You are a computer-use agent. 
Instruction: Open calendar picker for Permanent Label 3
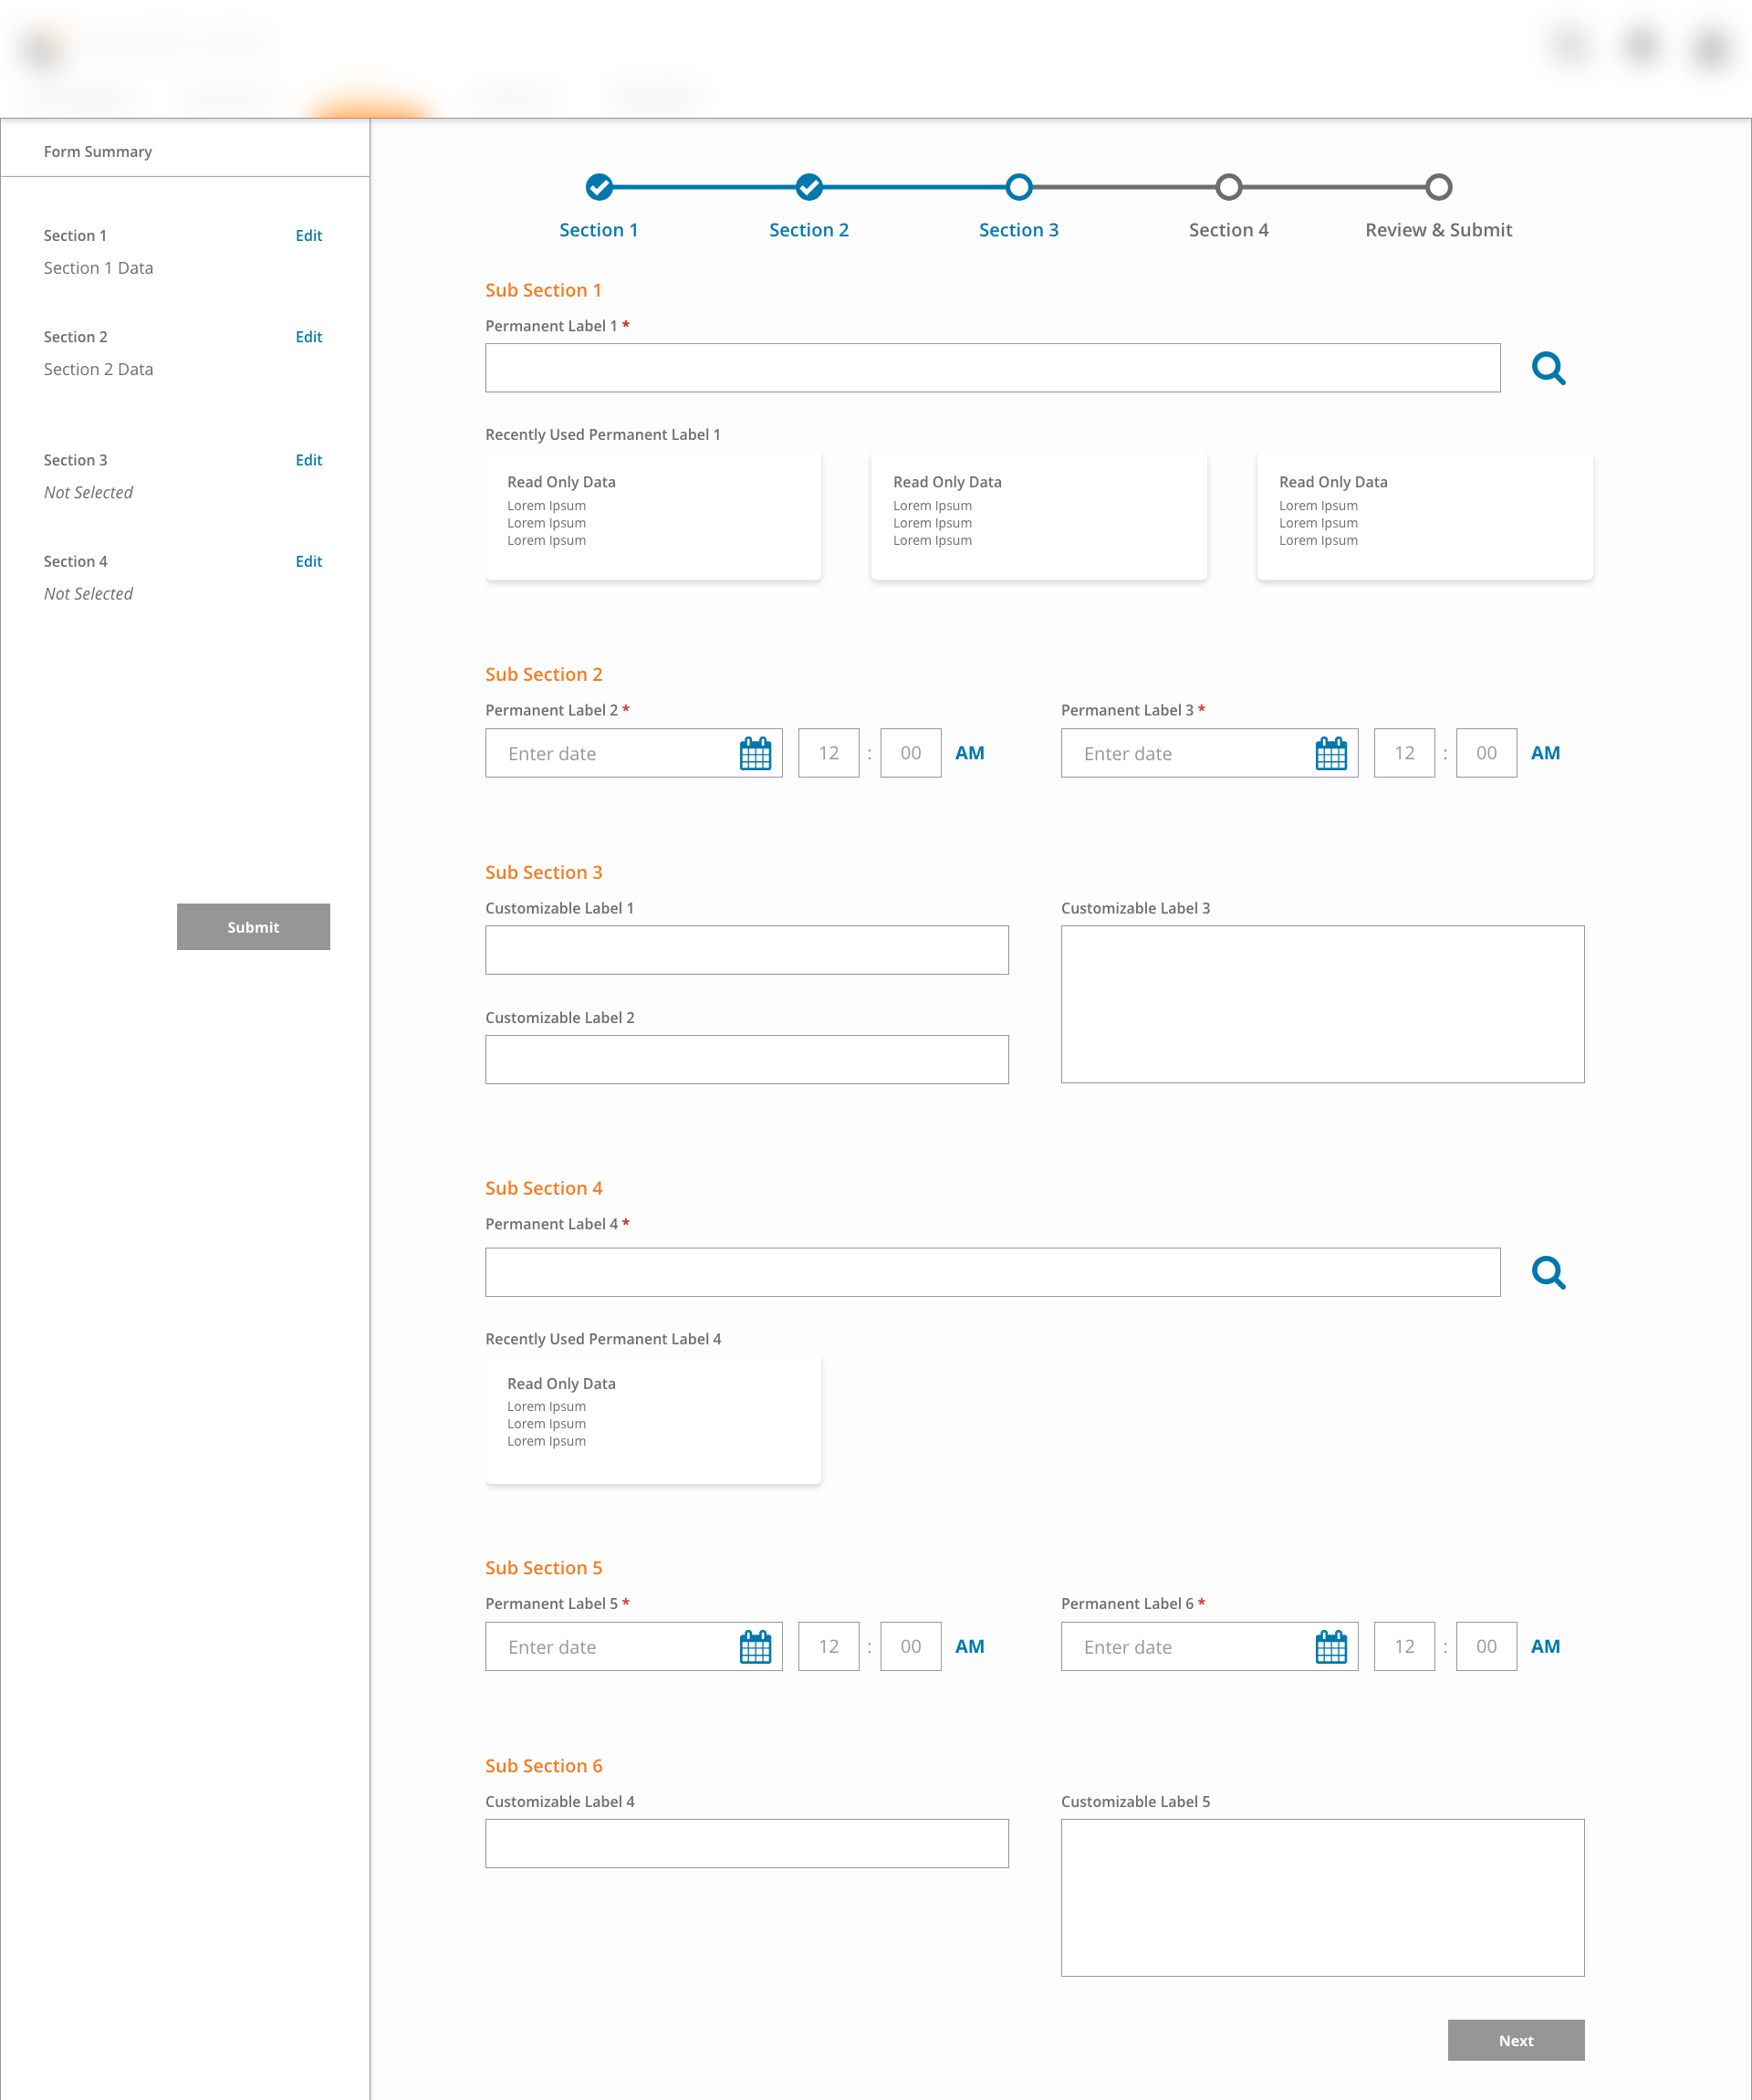[x=1331, y=753]
